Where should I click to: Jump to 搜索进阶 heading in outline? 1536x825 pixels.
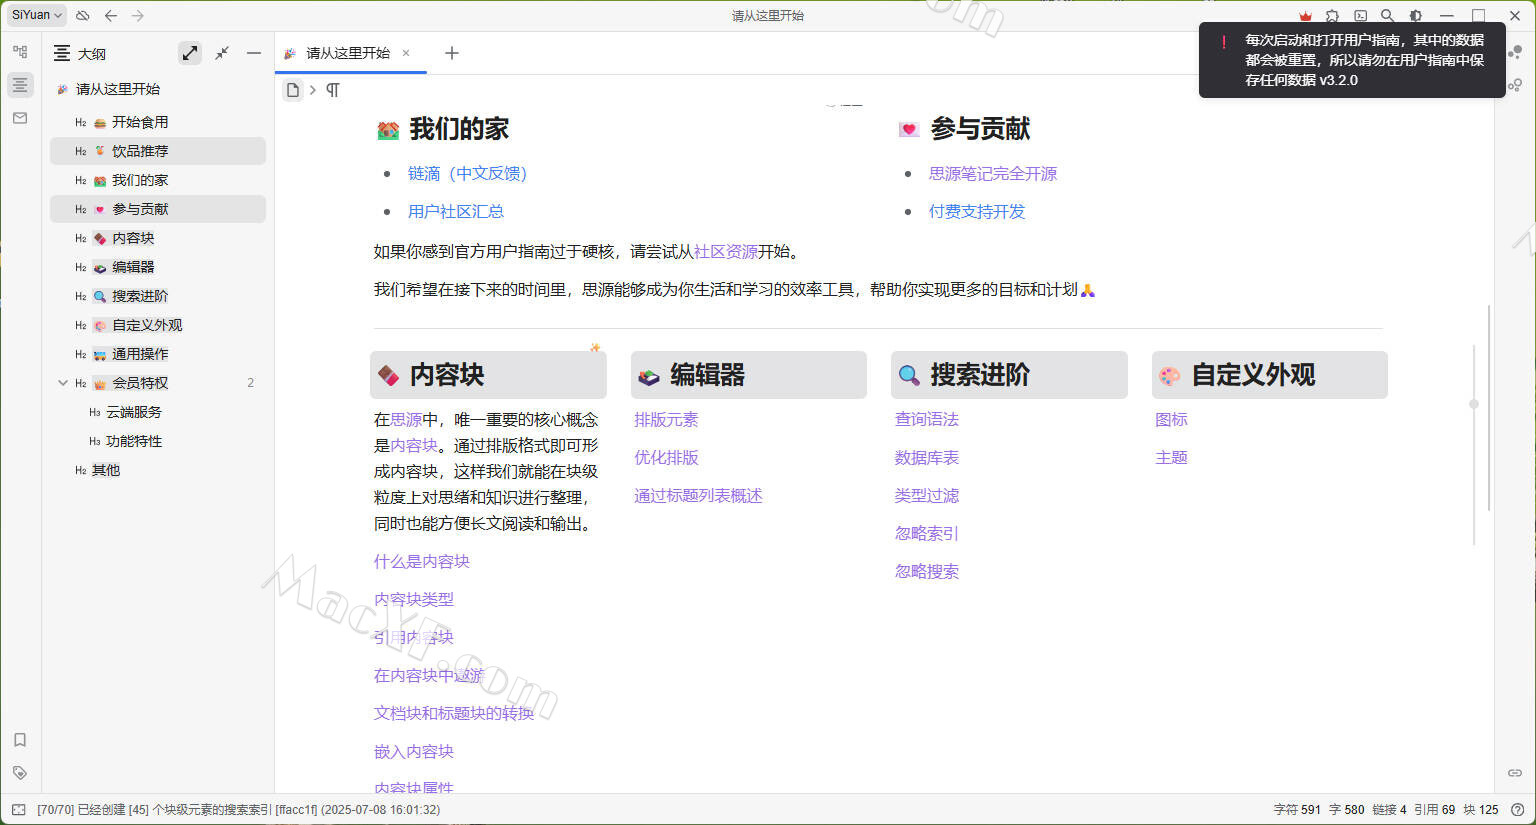coord(158,296)
